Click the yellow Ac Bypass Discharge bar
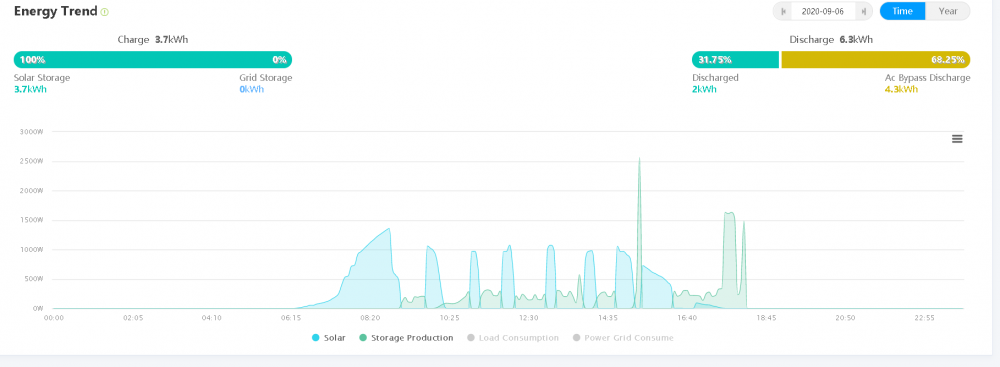This screenshot has width=1000, height=367. coord(876,59)
